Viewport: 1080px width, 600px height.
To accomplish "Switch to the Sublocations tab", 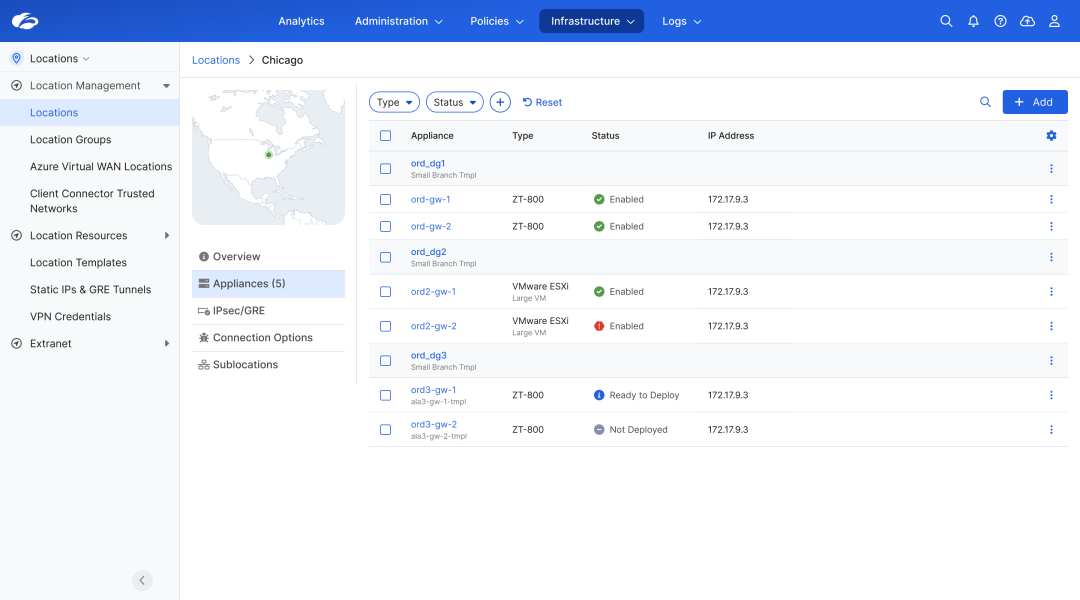I will [245, 365].
